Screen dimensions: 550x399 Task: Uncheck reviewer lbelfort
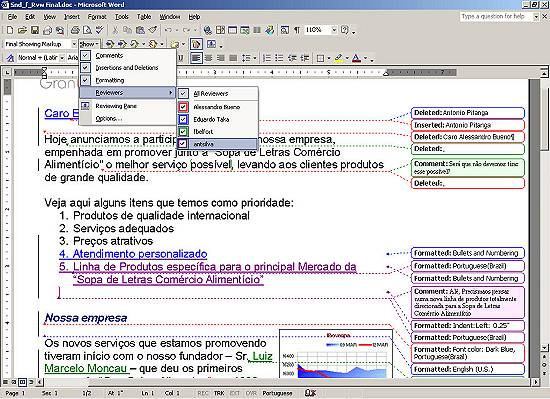[x=183, y=131]
